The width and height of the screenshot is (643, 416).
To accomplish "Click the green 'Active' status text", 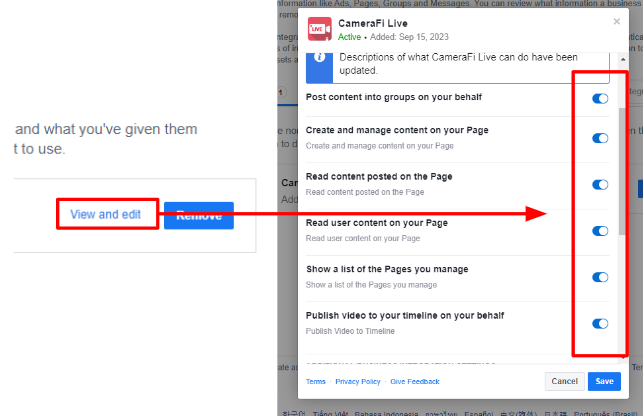I will tap(349, 37).
